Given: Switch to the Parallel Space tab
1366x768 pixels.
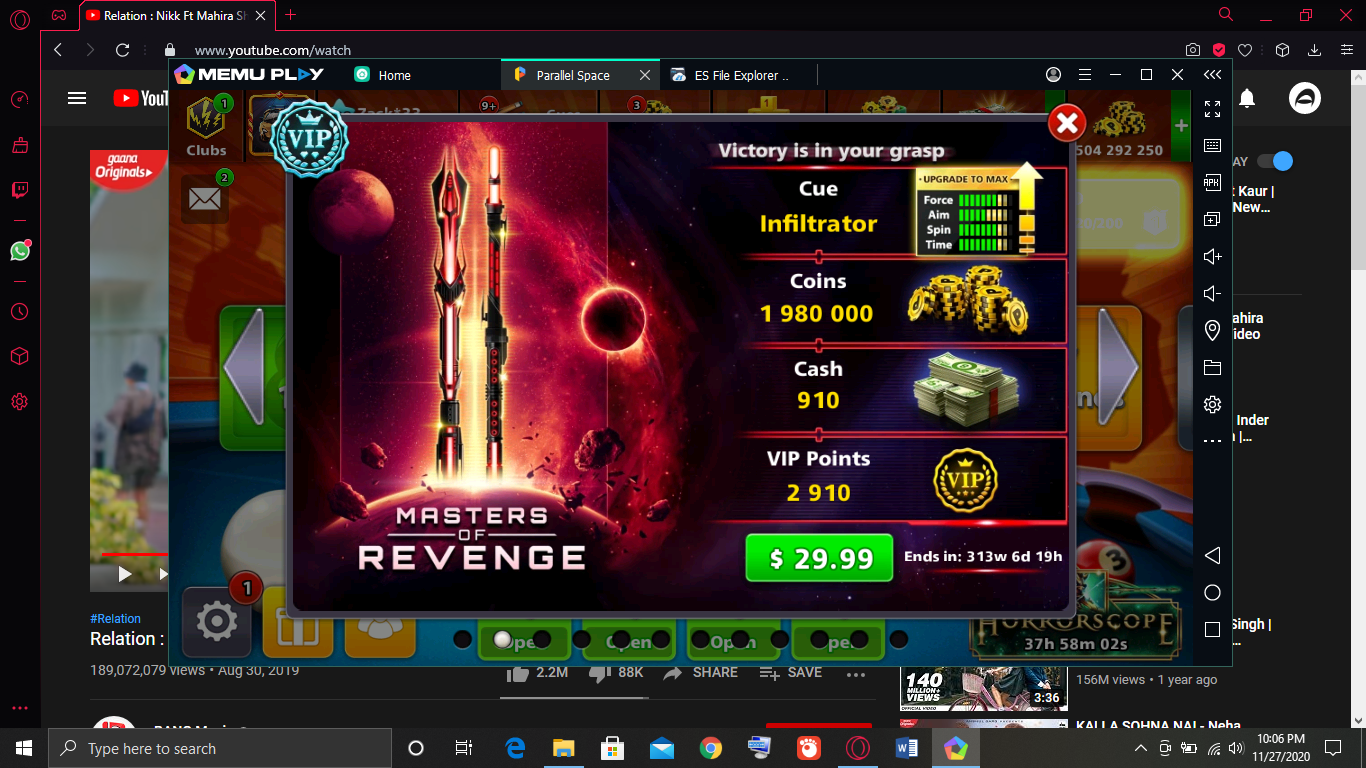Looking at the screenshot, I should (572, 75).
